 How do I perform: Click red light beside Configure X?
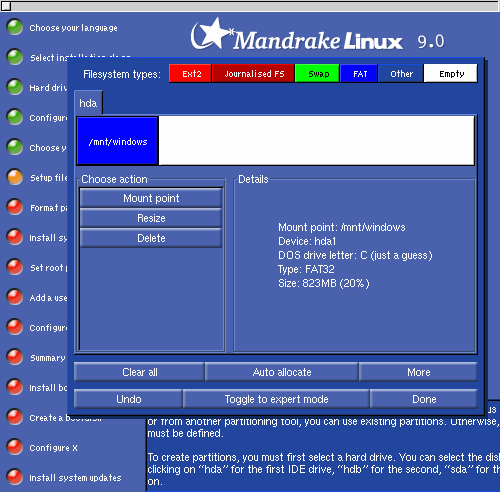point(15,447)
